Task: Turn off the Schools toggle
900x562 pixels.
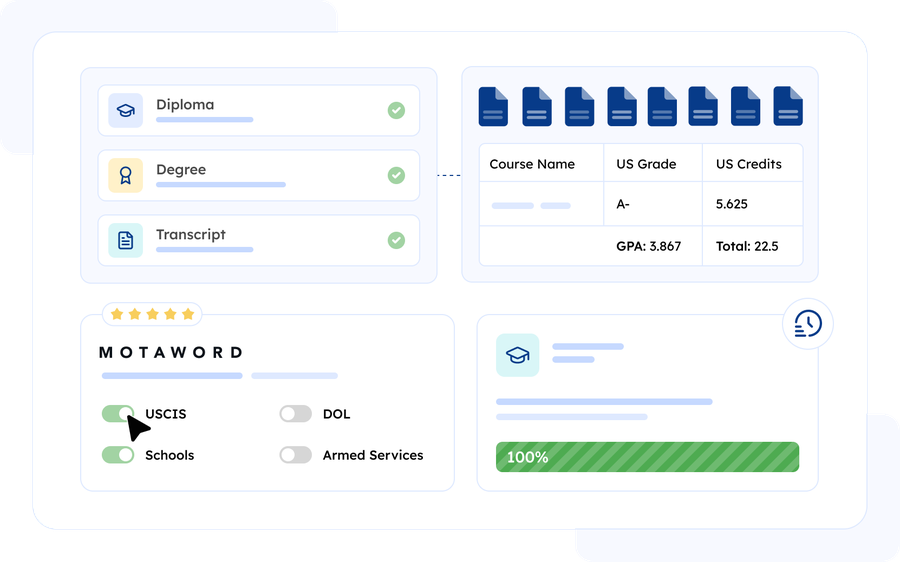Action: coord(118,455)
